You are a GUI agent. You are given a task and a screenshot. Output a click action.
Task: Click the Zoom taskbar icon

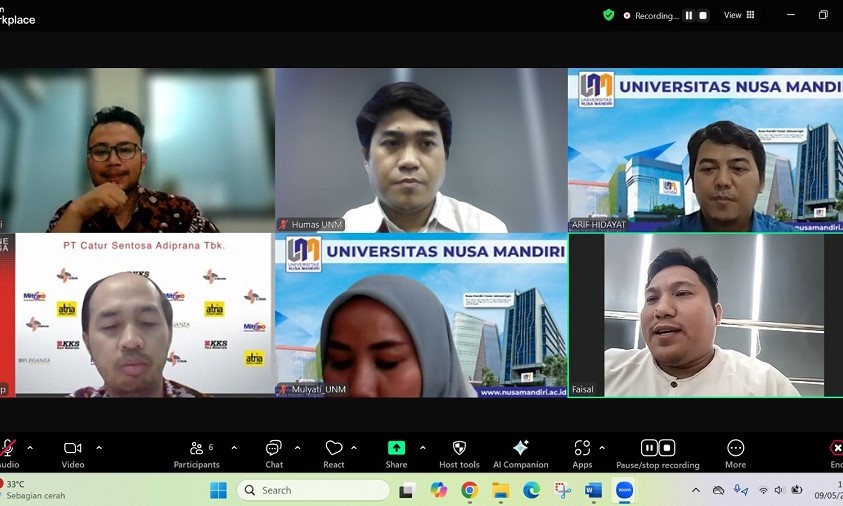624,490
